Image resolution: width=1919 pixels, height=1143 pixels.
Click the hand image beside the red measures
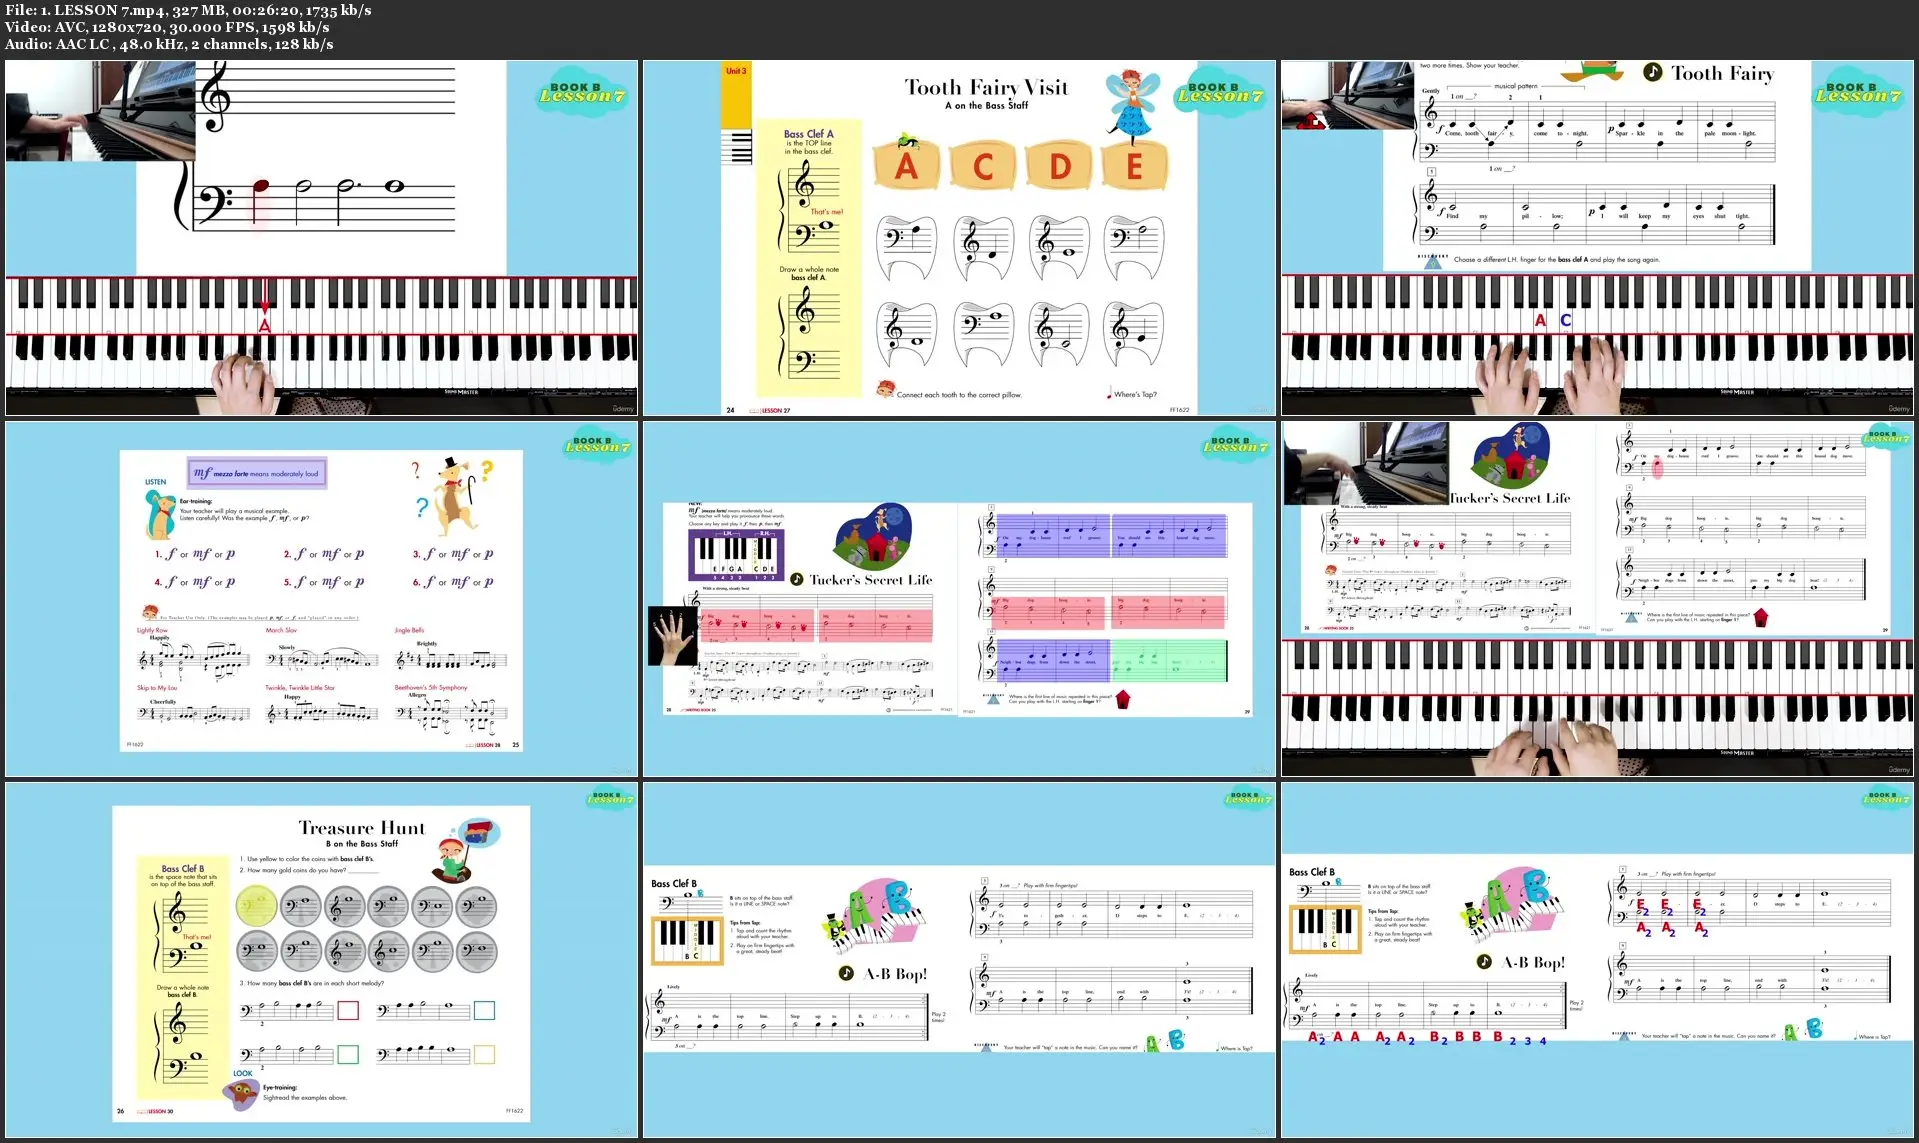673,635
